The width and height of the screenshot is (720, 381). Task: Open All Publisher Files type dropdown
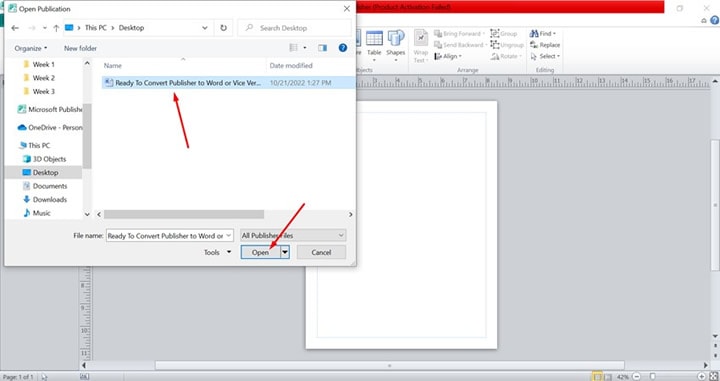(293, 235)
